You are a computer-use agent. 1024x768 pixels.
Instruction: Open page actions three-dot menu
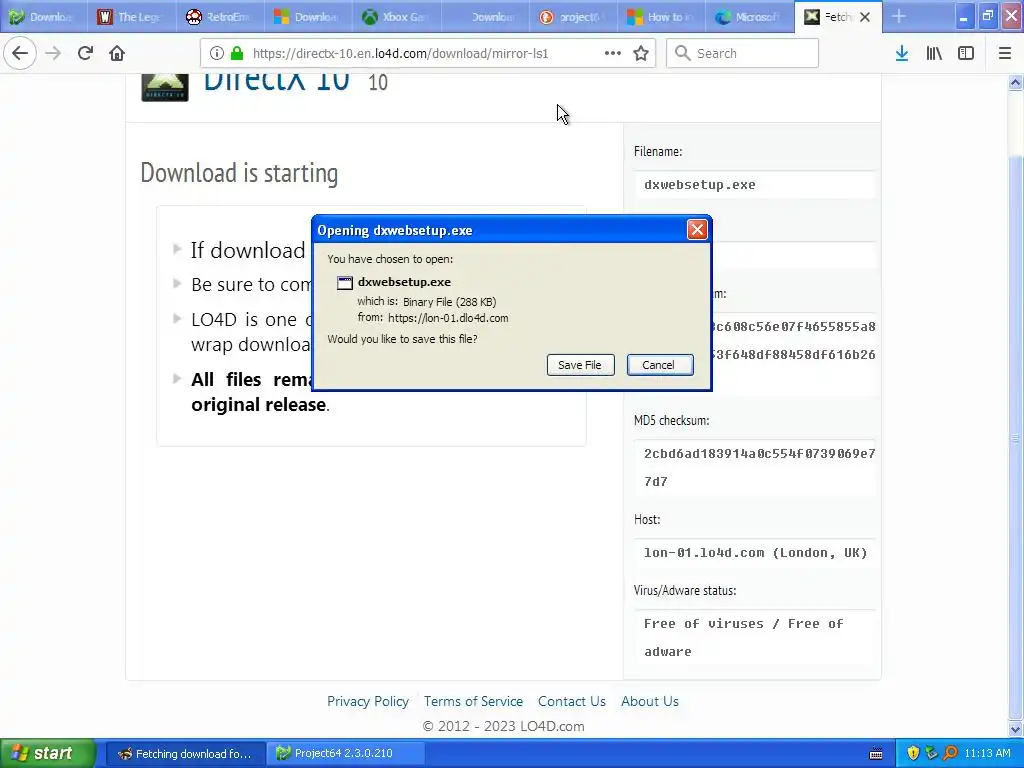613,53
